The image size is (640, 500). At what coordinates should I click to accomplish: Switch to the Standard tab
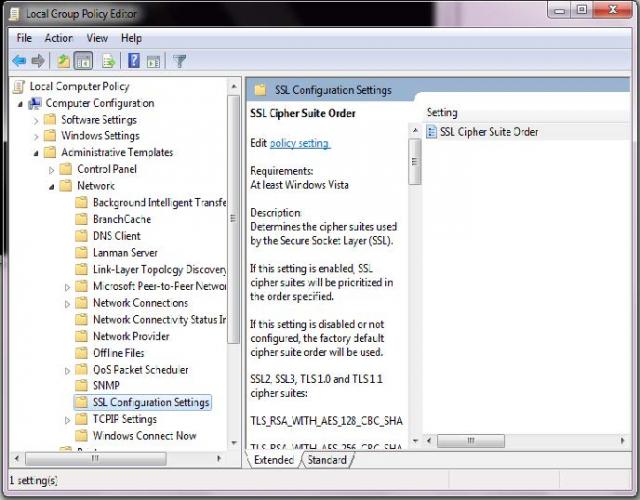click(327, 460)
